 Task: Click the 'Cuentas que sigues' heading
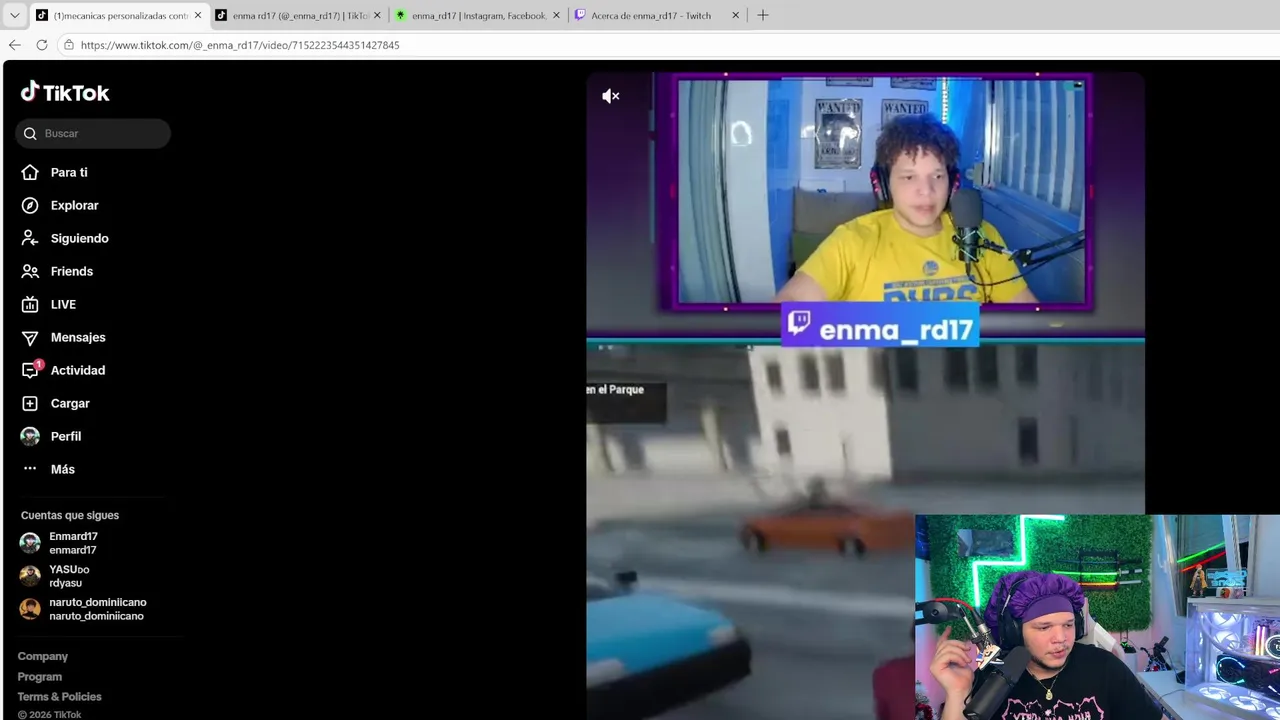(70, 515)
